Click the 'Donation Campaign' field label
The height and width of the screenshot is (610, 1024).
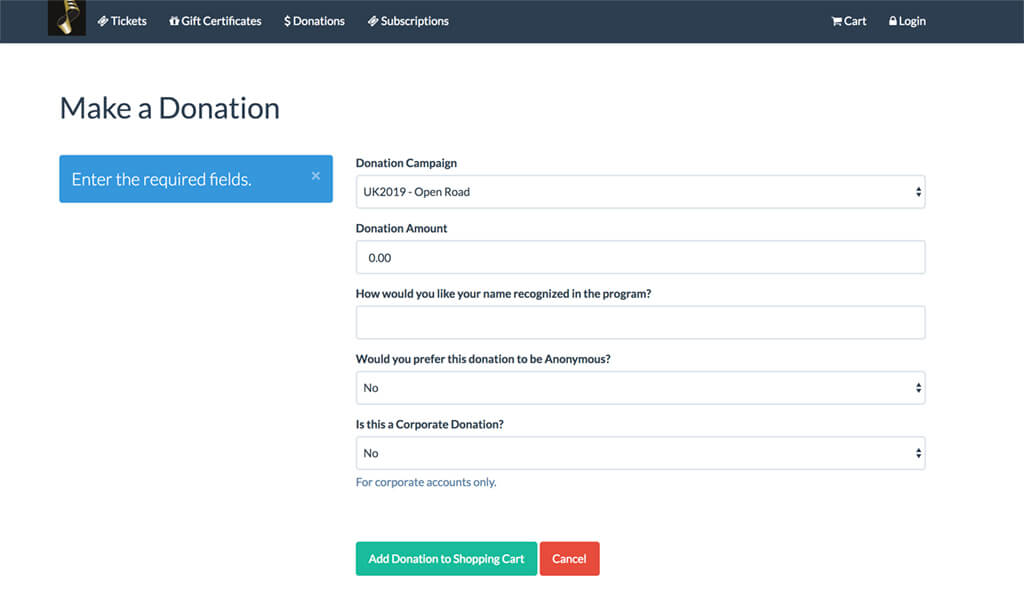pyautogui.click(x=406, y=163)
